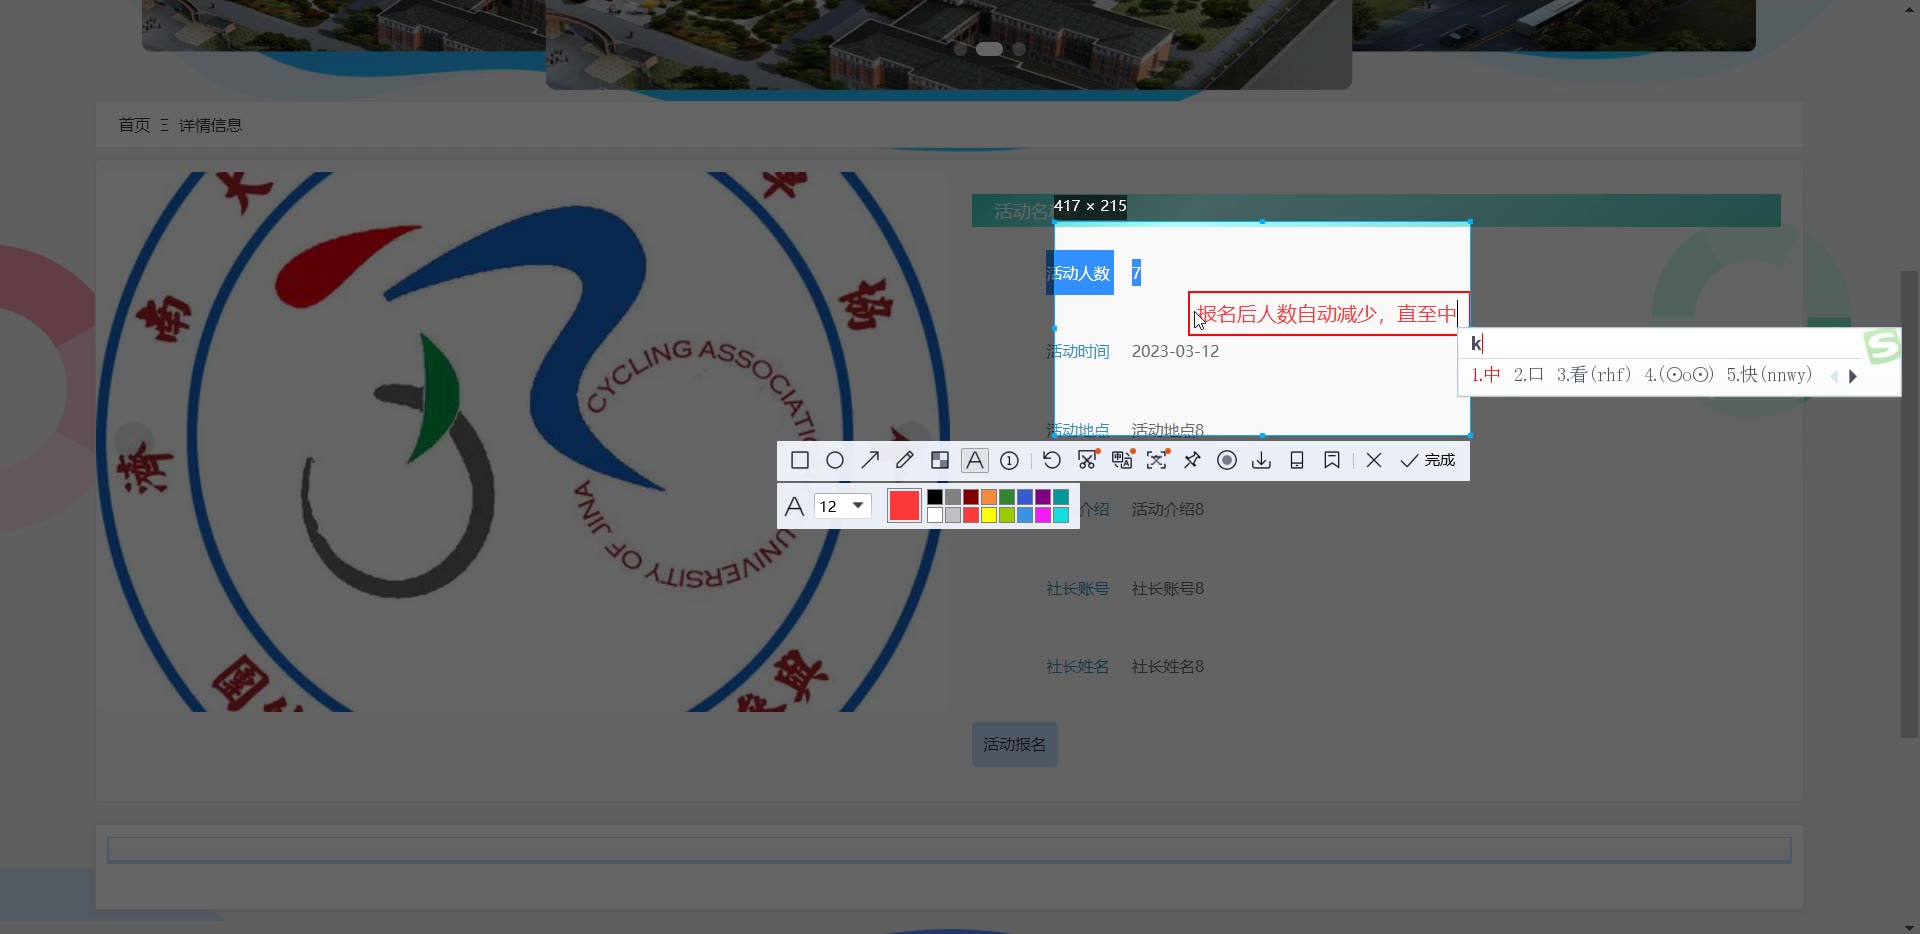The width and height of the screenshot is (1920, 934).
Task: Click the font size letter A icon
Action: [795, 506]
